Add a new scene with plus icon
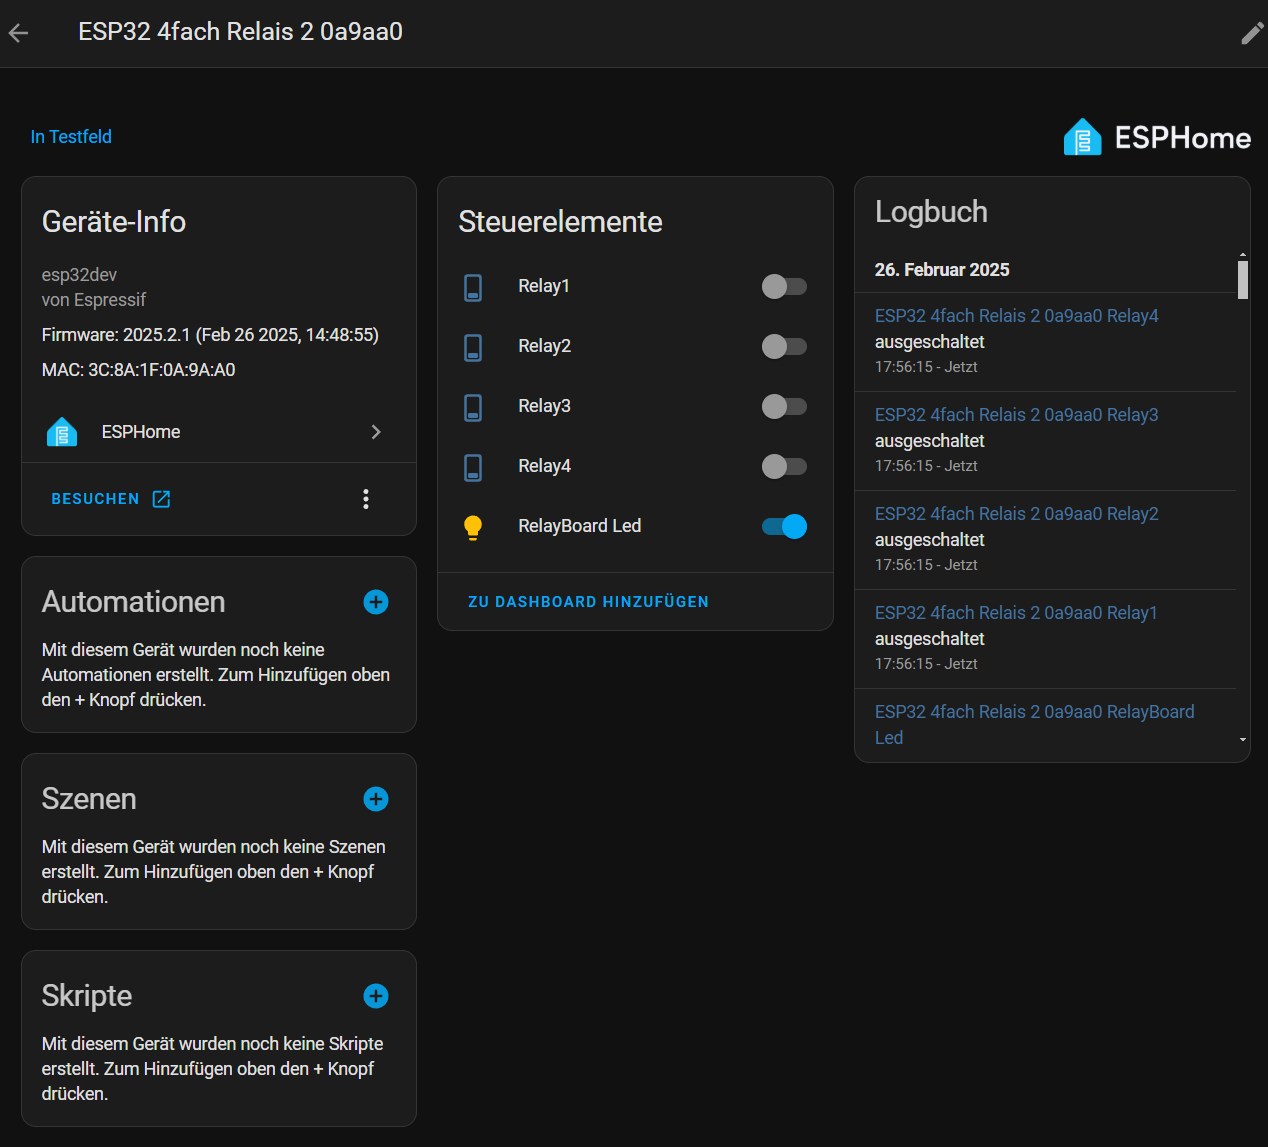This screenshot has height=1147, width=1268. click(376, 799)
